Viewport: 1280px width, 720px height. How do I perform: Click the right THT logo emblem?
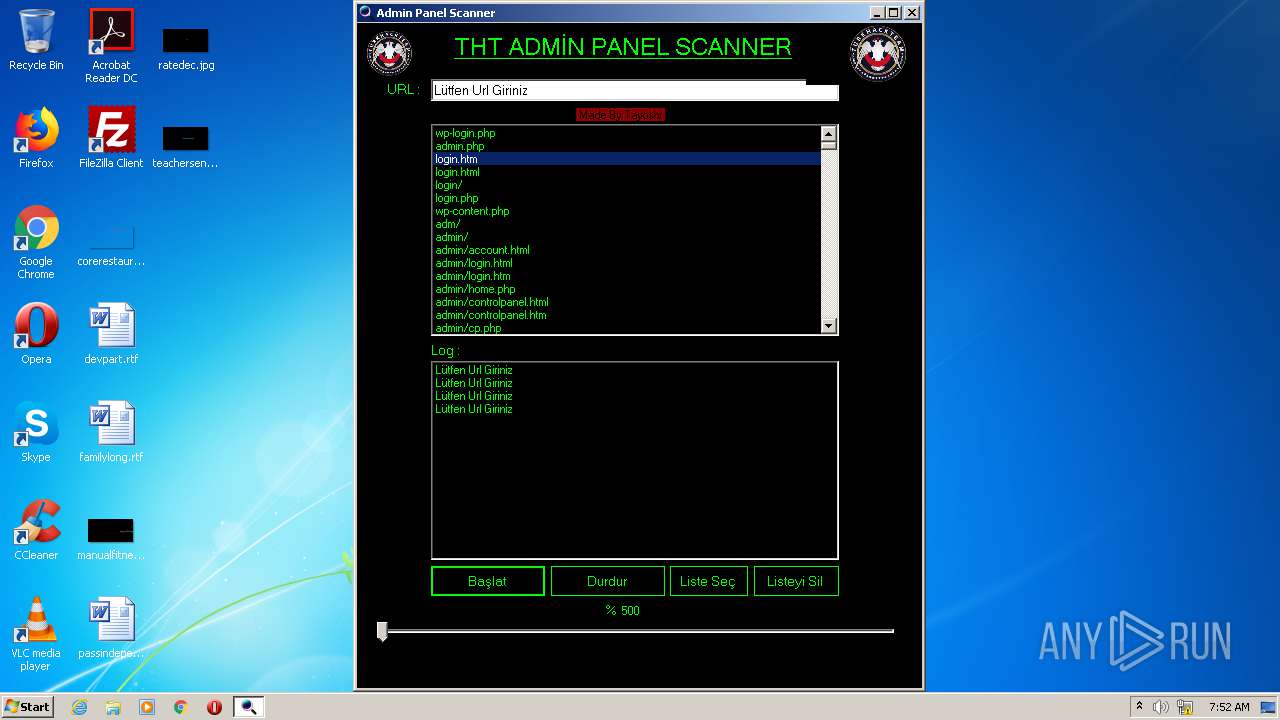pos(878,53)
